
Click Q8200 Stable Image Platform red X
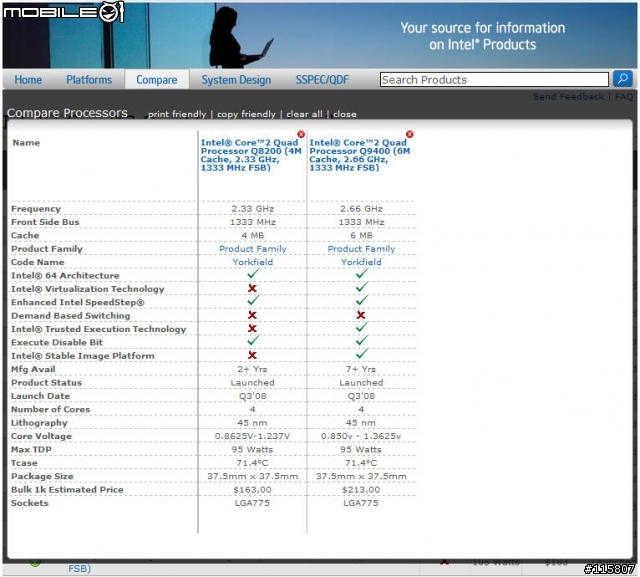click(x=253, y=355)
